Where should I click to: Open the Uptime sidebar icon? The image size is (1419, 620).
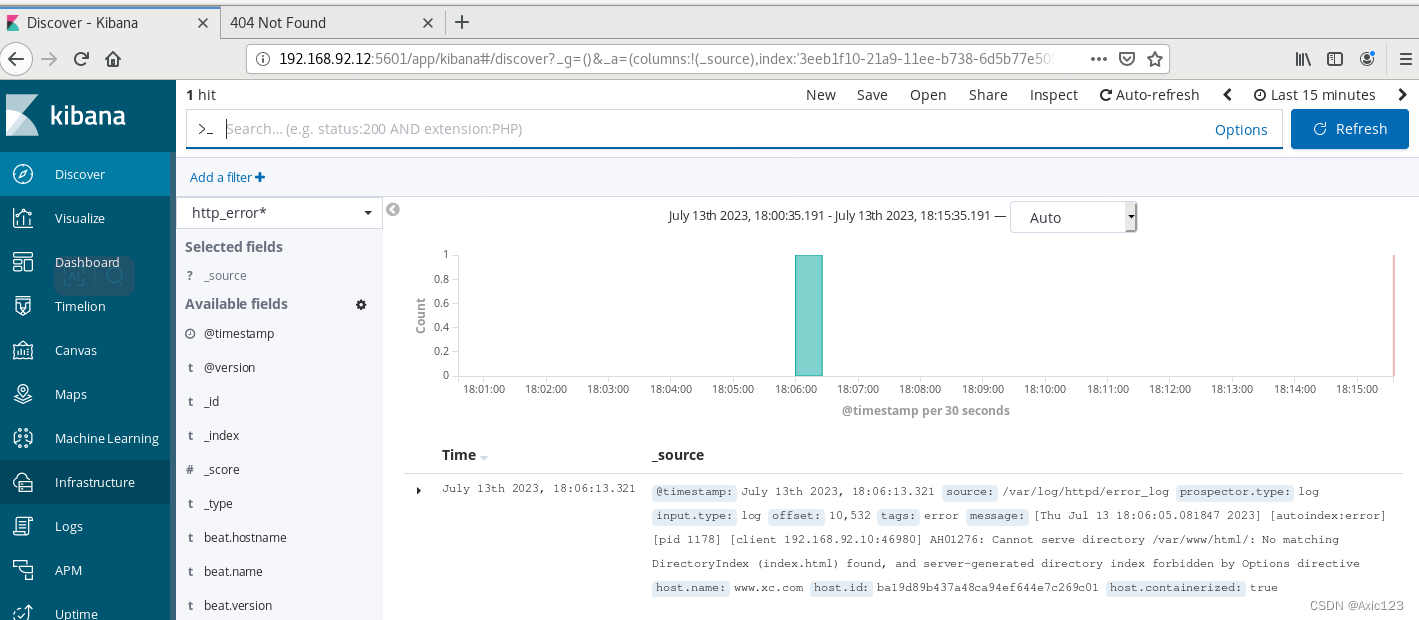click(x=23, y=612)
